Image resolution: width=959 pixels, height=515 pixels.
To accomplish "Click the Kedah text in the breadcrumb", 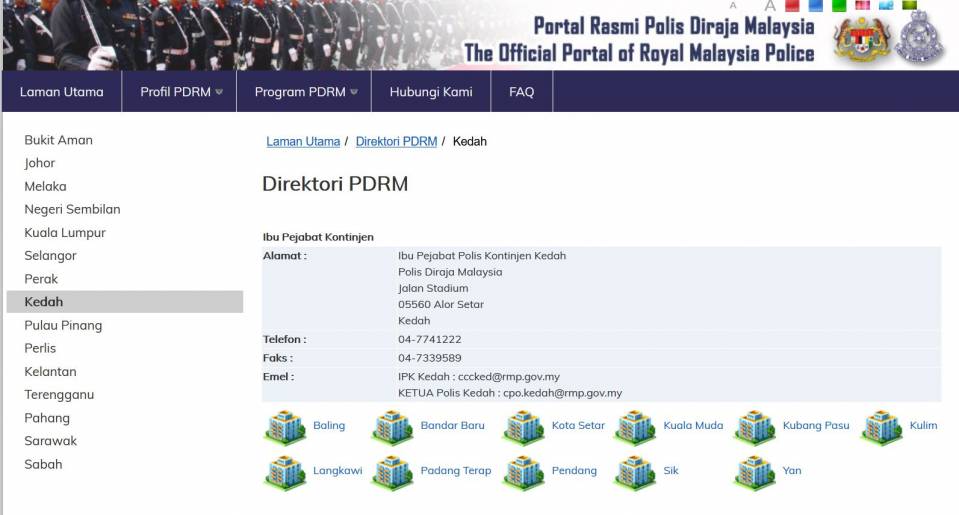I will 470,141.
